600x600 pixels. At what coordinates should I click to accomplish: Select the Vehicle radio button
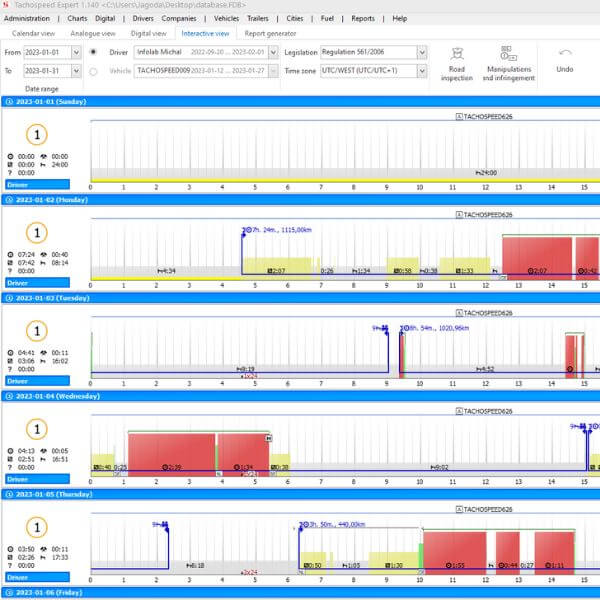[94, 71]
